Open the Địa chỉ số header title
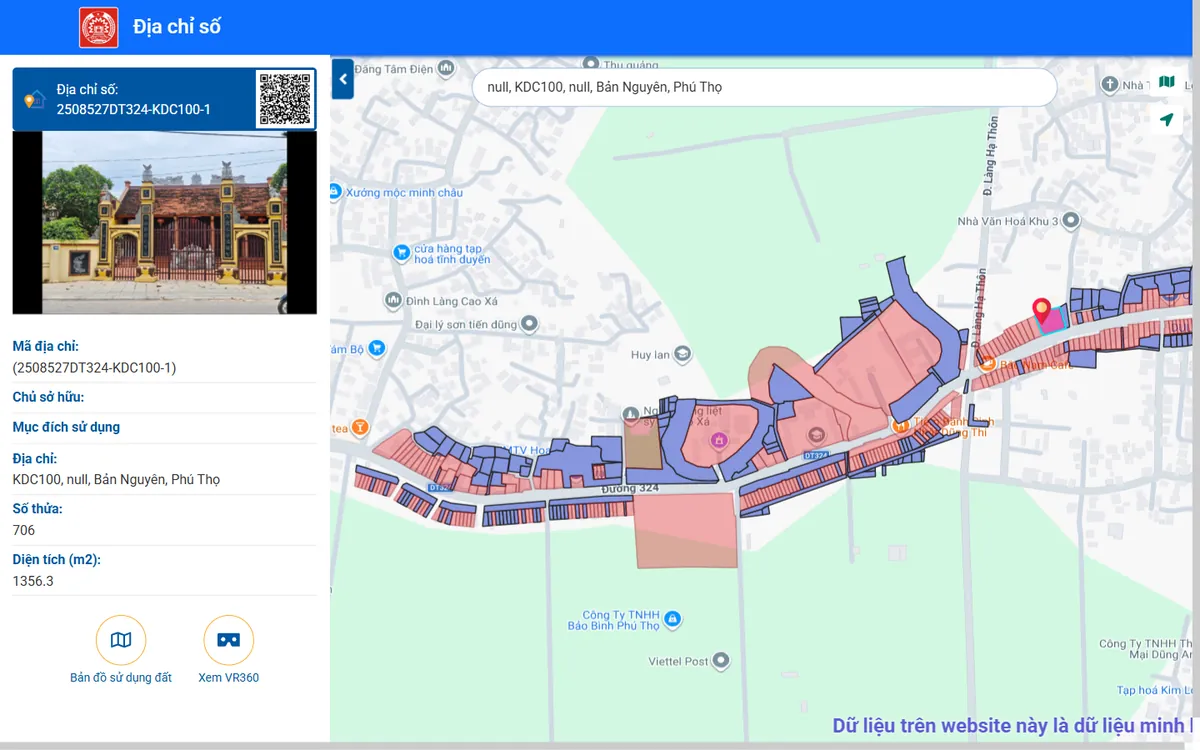 point(177,27)
